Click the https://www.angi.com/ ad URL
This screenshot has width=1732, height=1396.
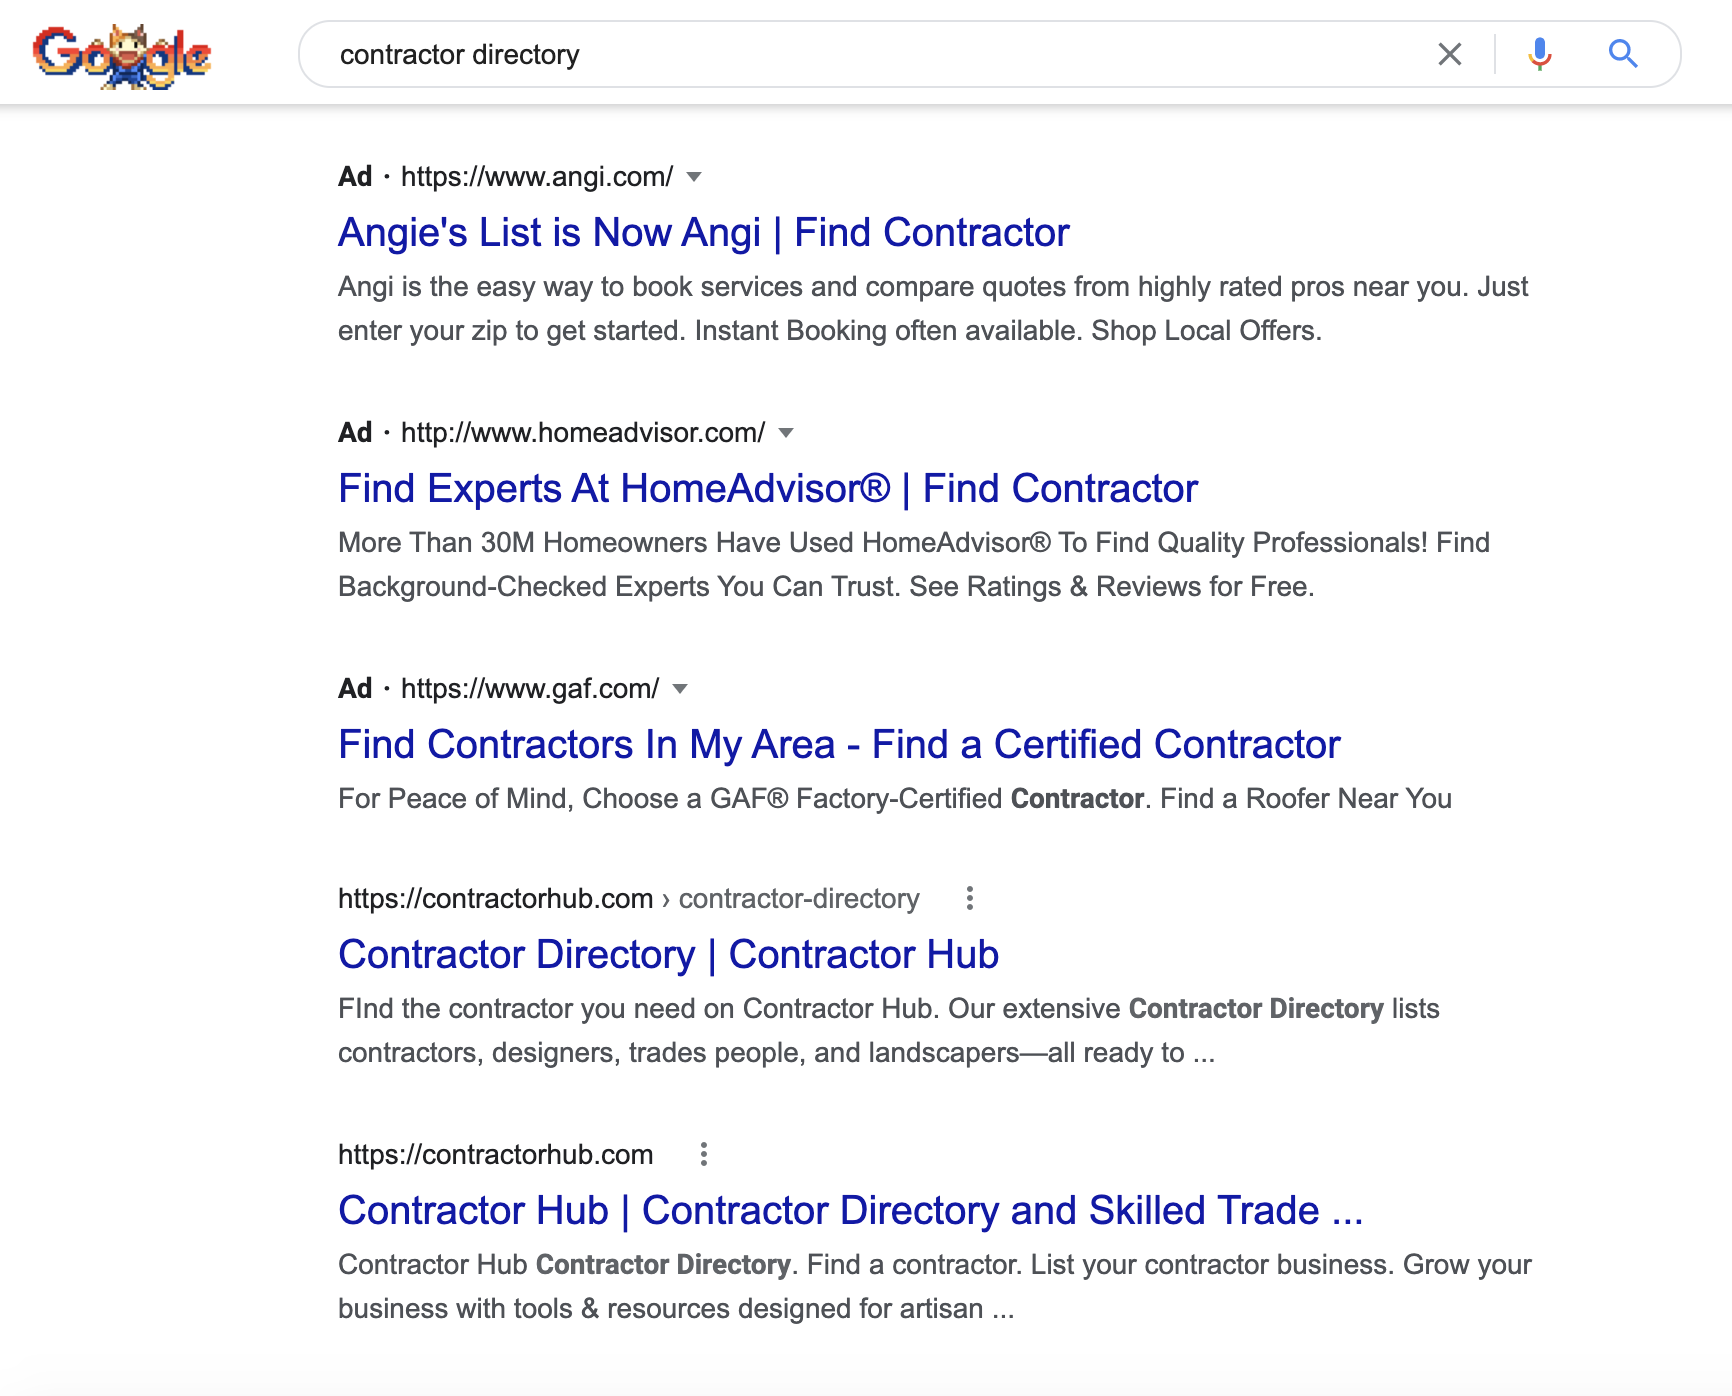click(x=537, y=177)
